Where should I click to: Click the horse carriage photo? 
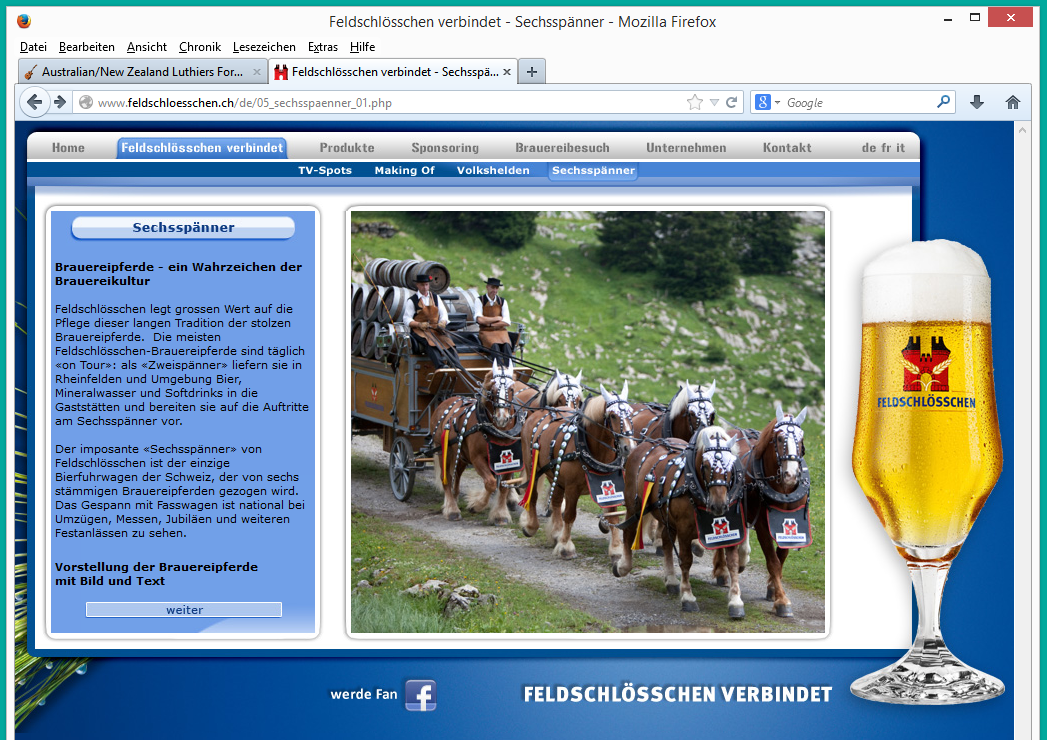(588, 422)
